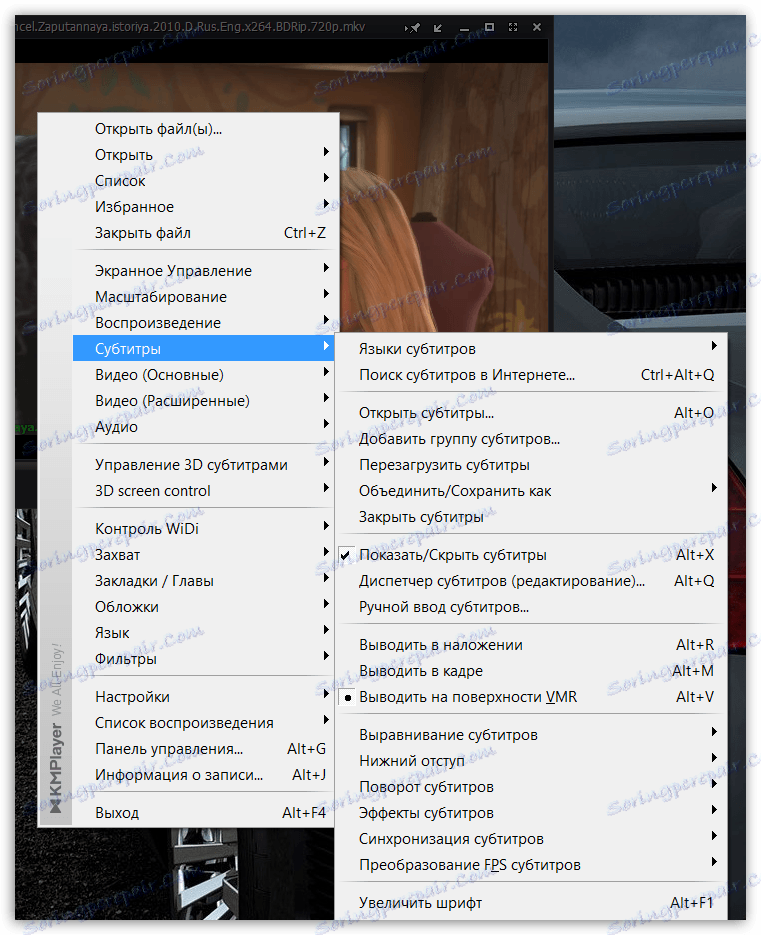This screenshot has width=761, height=935.
Task: Click Ручной ввод субтитров...
Action: [531, 608]
